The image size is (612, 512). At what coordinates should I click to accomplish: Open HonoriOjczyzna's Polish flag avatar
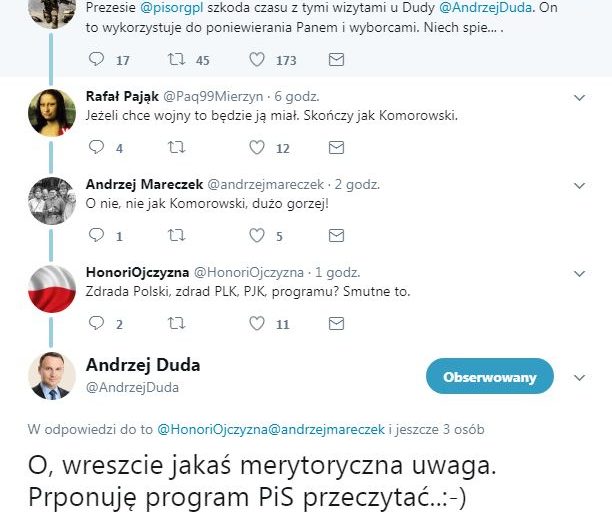pyautogui.click(x=52, y=289)
